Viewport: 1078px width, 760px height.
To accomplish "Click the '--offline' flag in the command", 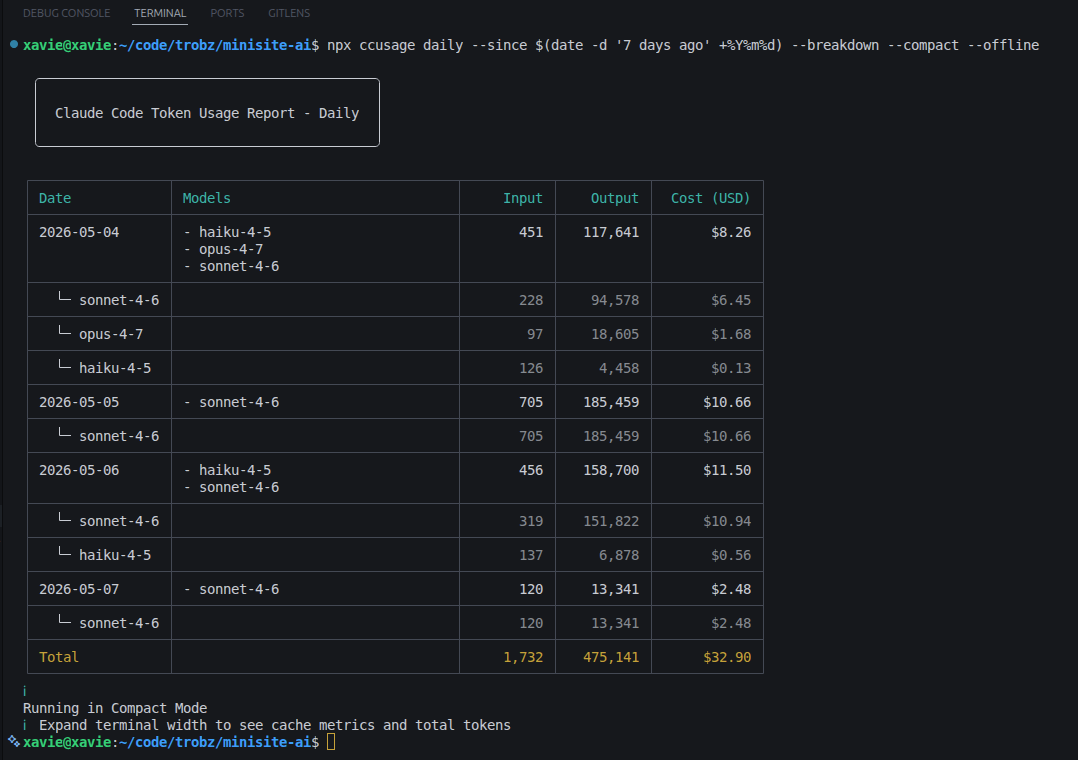I will (1003, 45).
